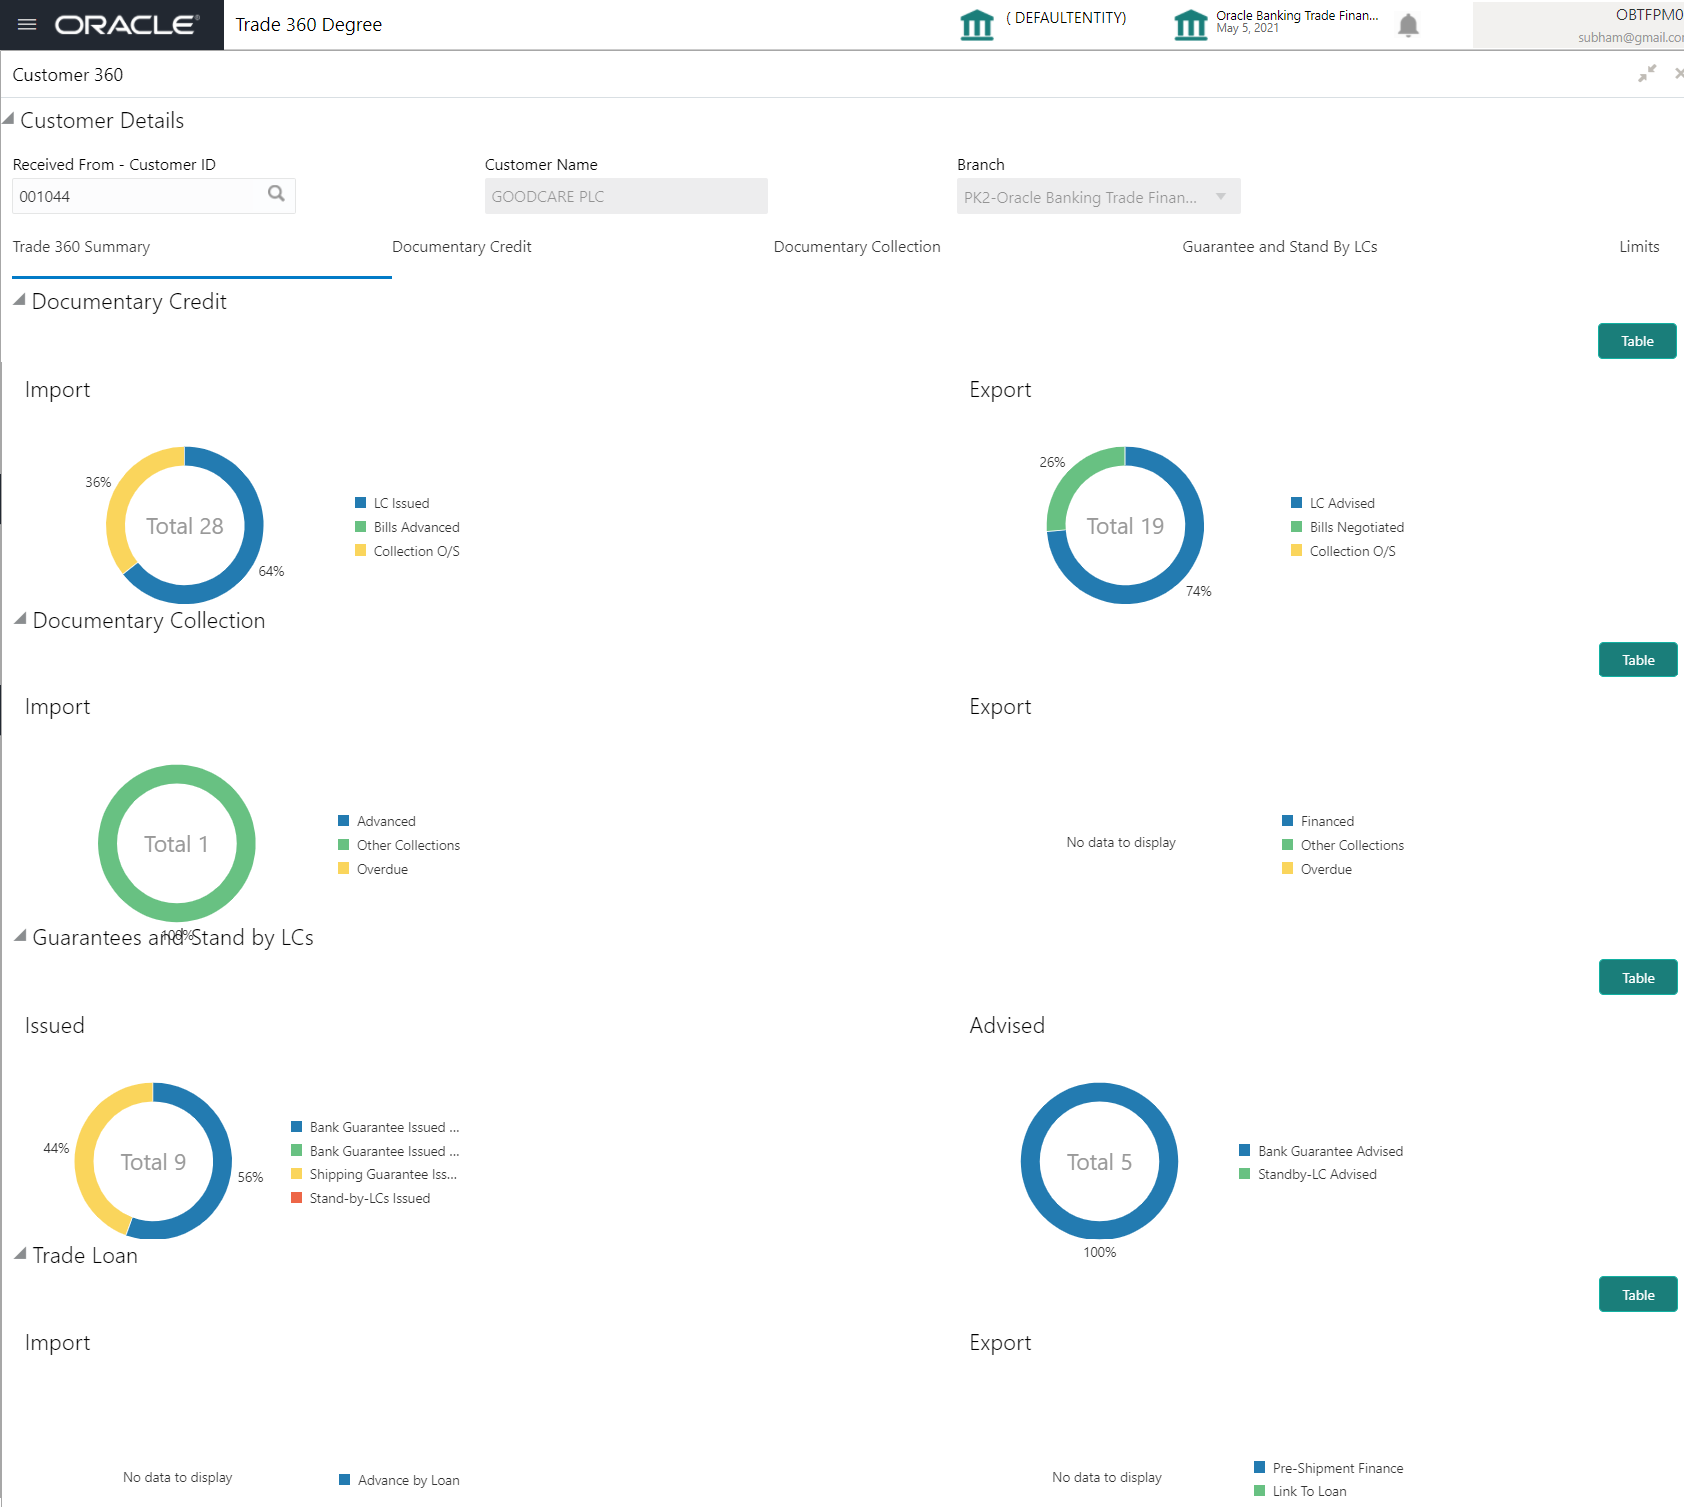This screenshot has height=1507, width=1684.
Task: Toggle Bills Negotiated legend swatch
Action: click(1297, 527)
